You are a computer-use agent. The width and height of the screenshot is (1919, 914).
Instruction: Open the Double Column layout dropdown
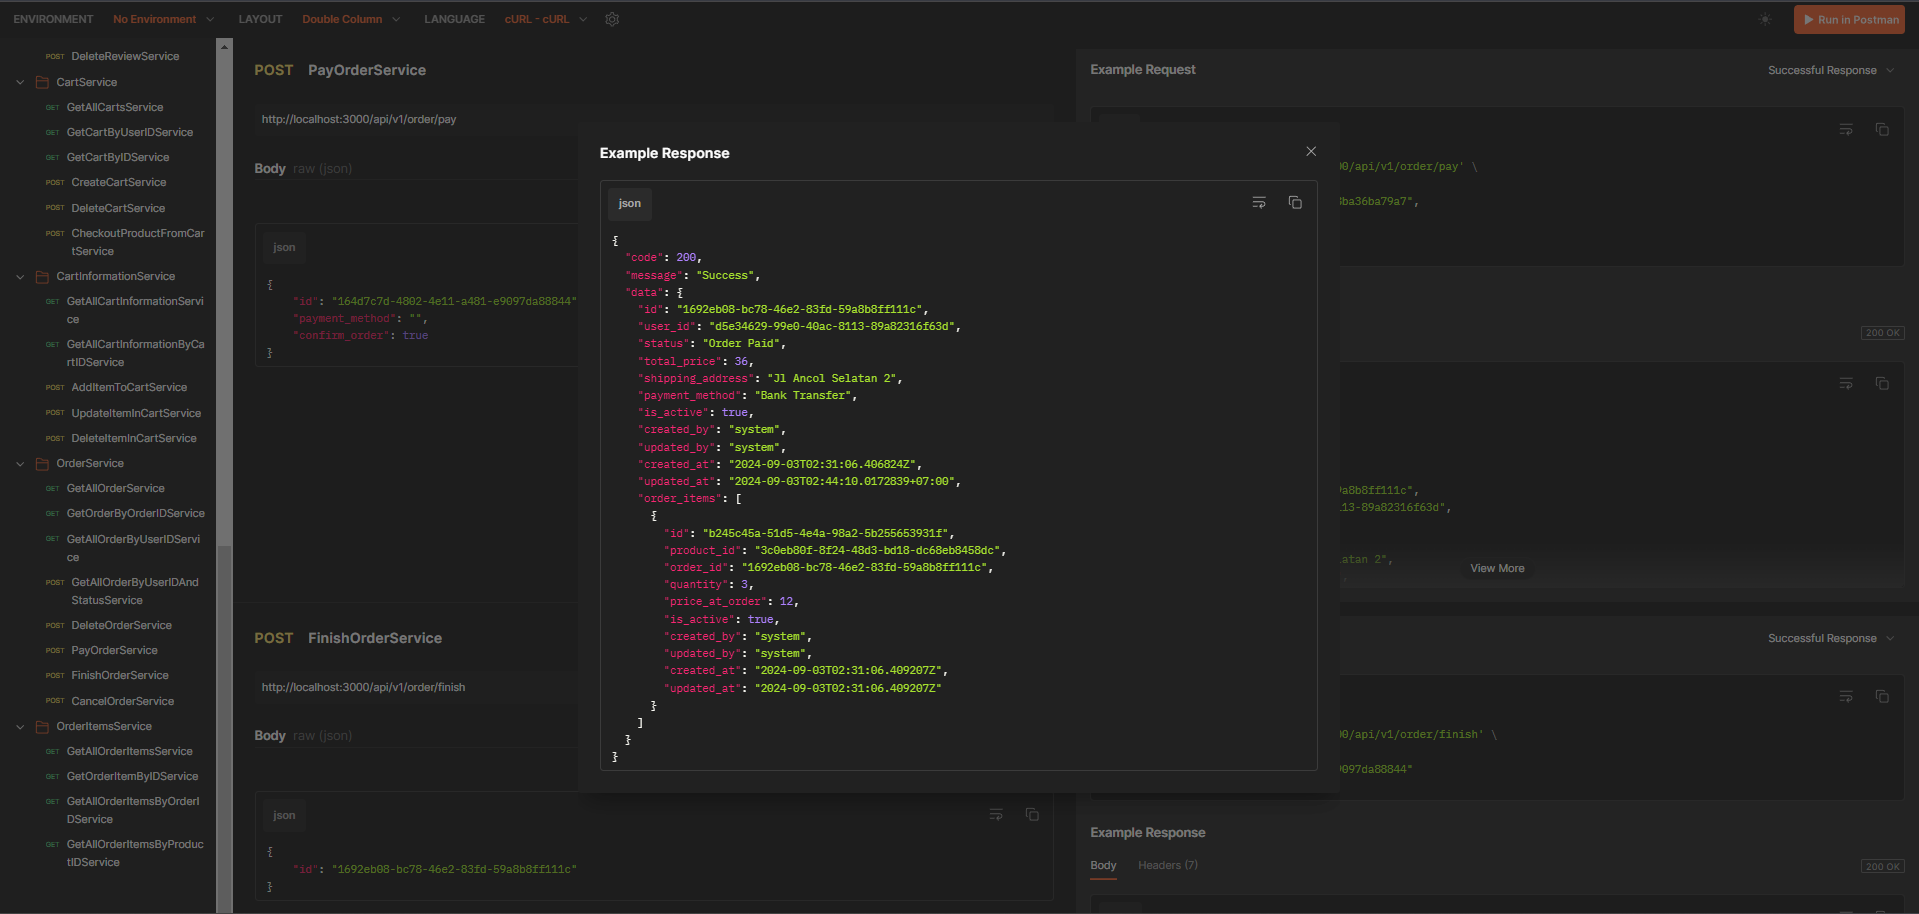click(x=351, y=19)
